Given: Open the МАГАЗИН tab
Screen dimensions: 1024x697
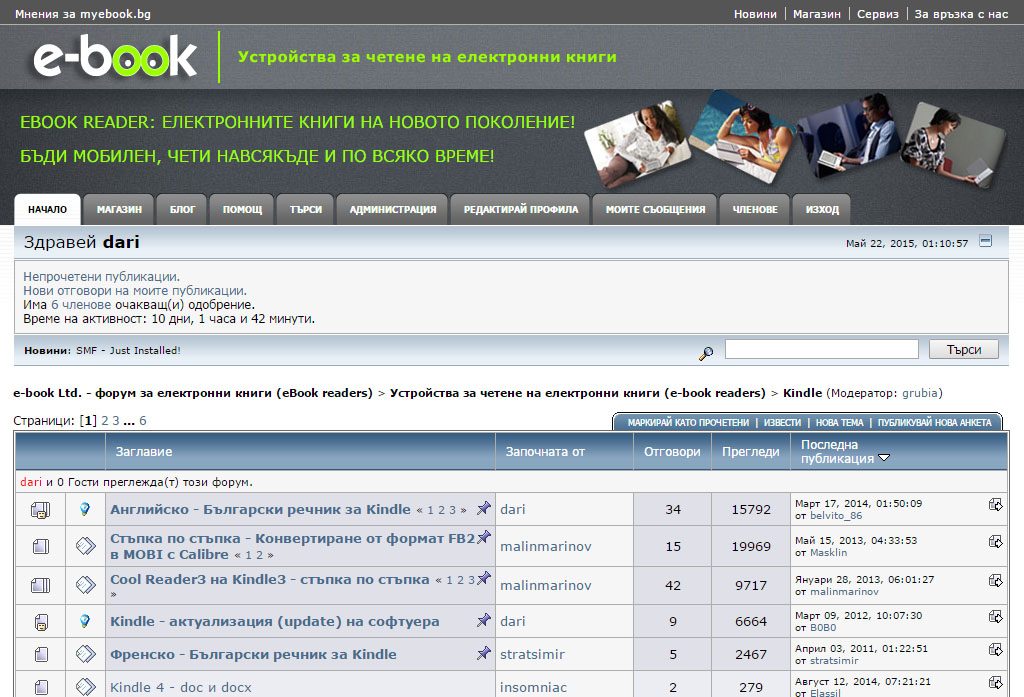Looking at the screenshot, I should (x=119, y=210).
